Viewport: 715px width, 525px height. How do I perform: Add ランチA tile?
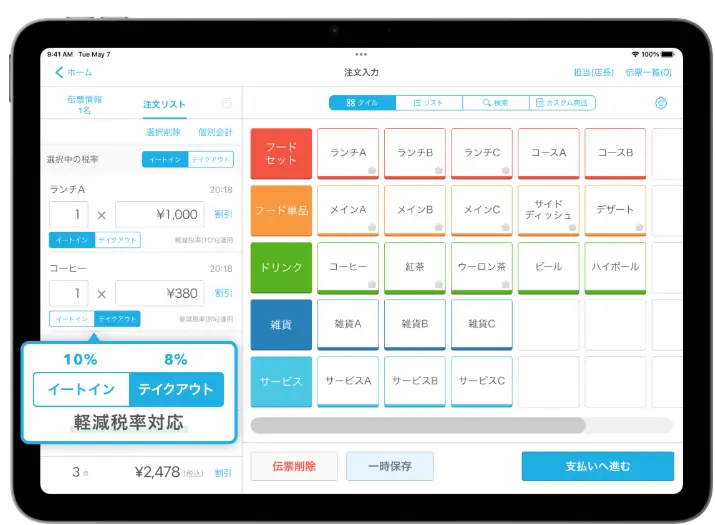click(x=348, y=154)
